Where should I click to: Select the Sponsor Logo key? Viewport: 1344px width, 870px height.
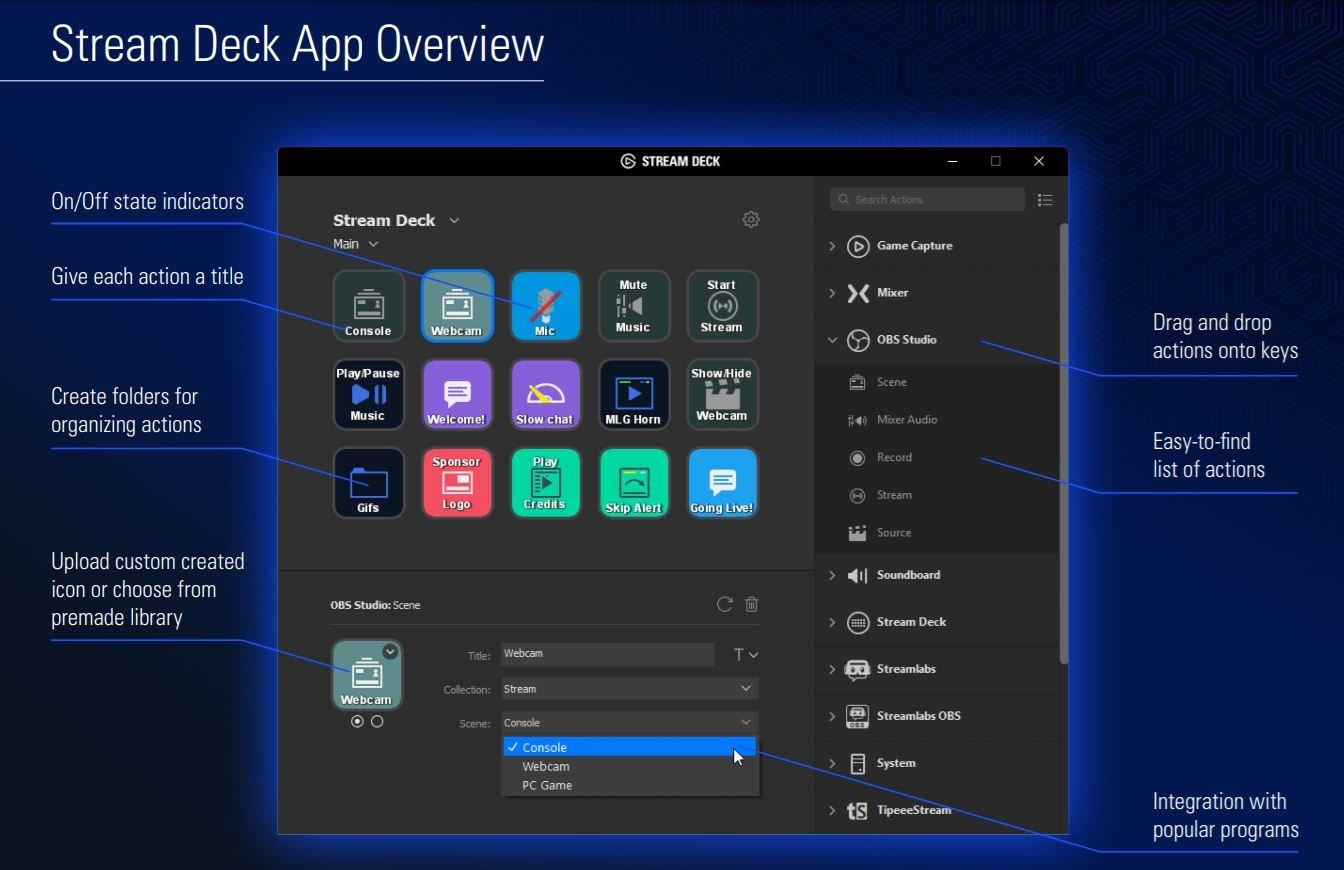[457, 482]
